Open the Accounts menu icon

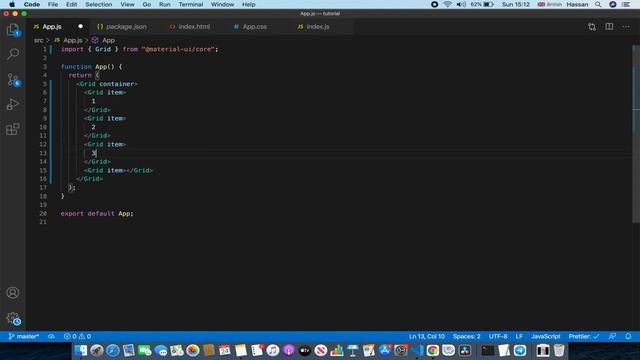[x=13, y=293]
